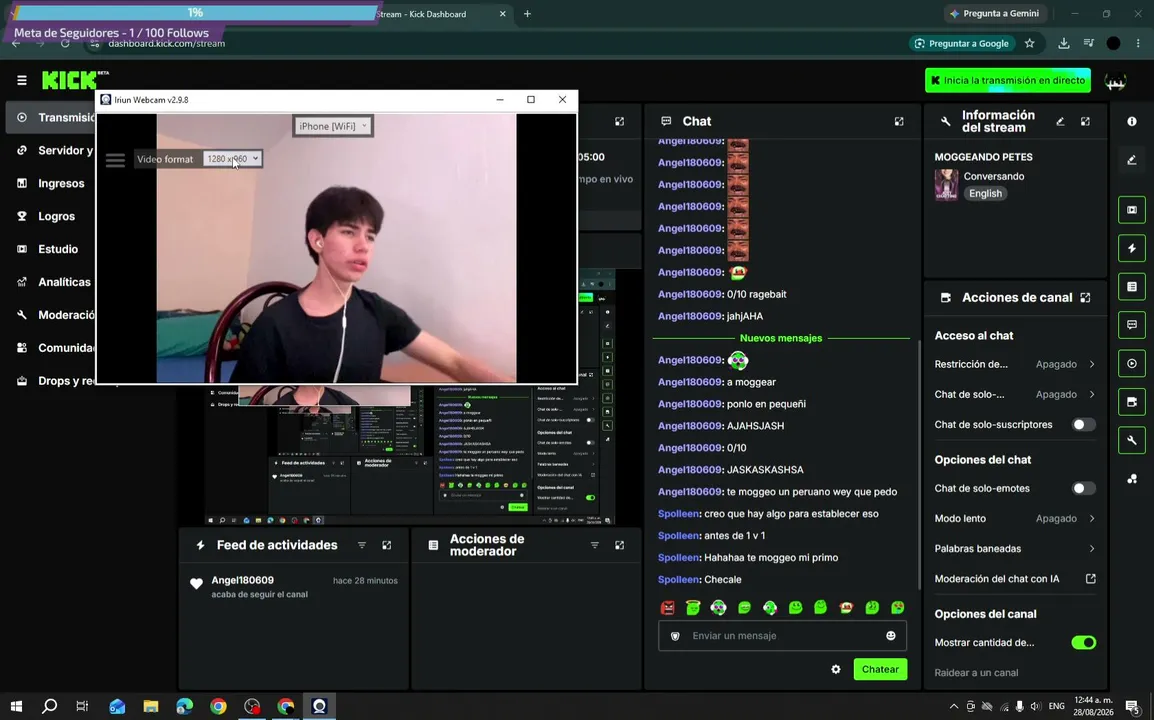Open the iPhone (WiFi) device dropdown
The image size is (1154, 720).
click(x=333, y=126)
